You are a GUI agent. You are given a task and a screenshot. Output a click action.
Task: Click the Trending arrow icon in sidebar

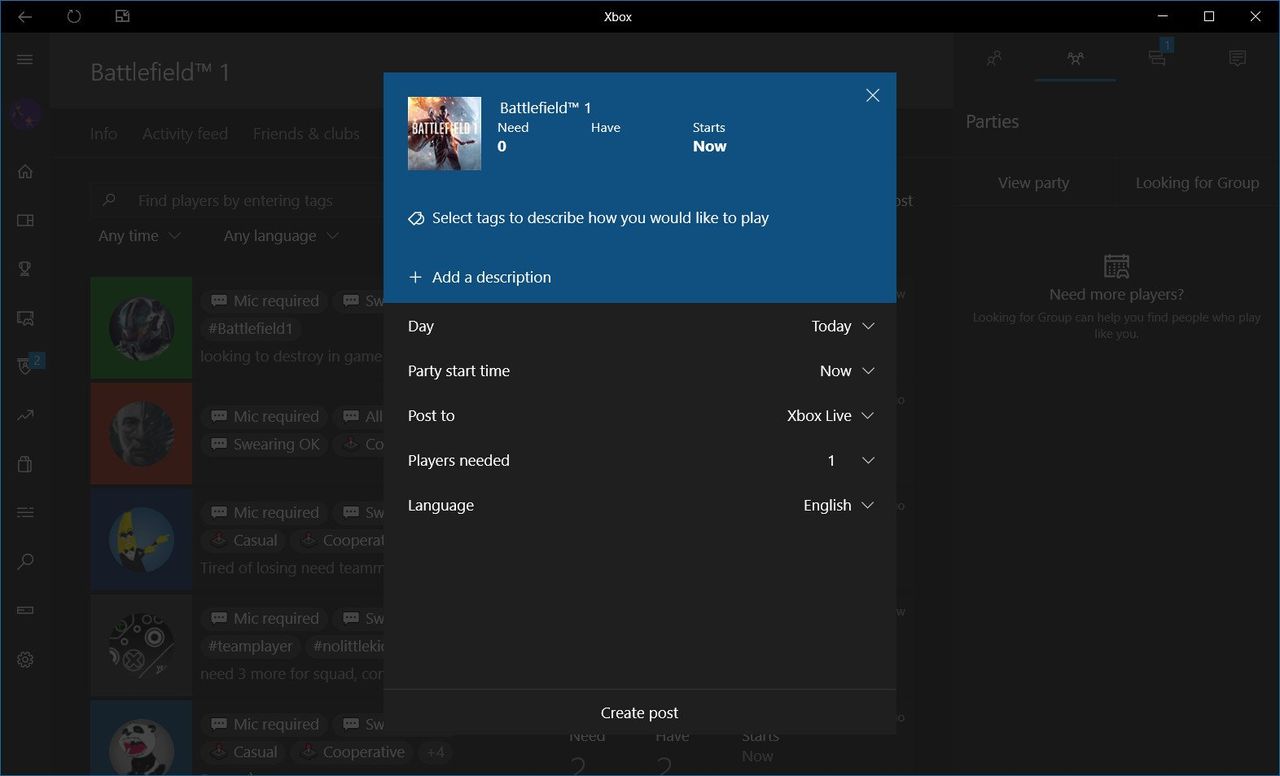point(25,415)
